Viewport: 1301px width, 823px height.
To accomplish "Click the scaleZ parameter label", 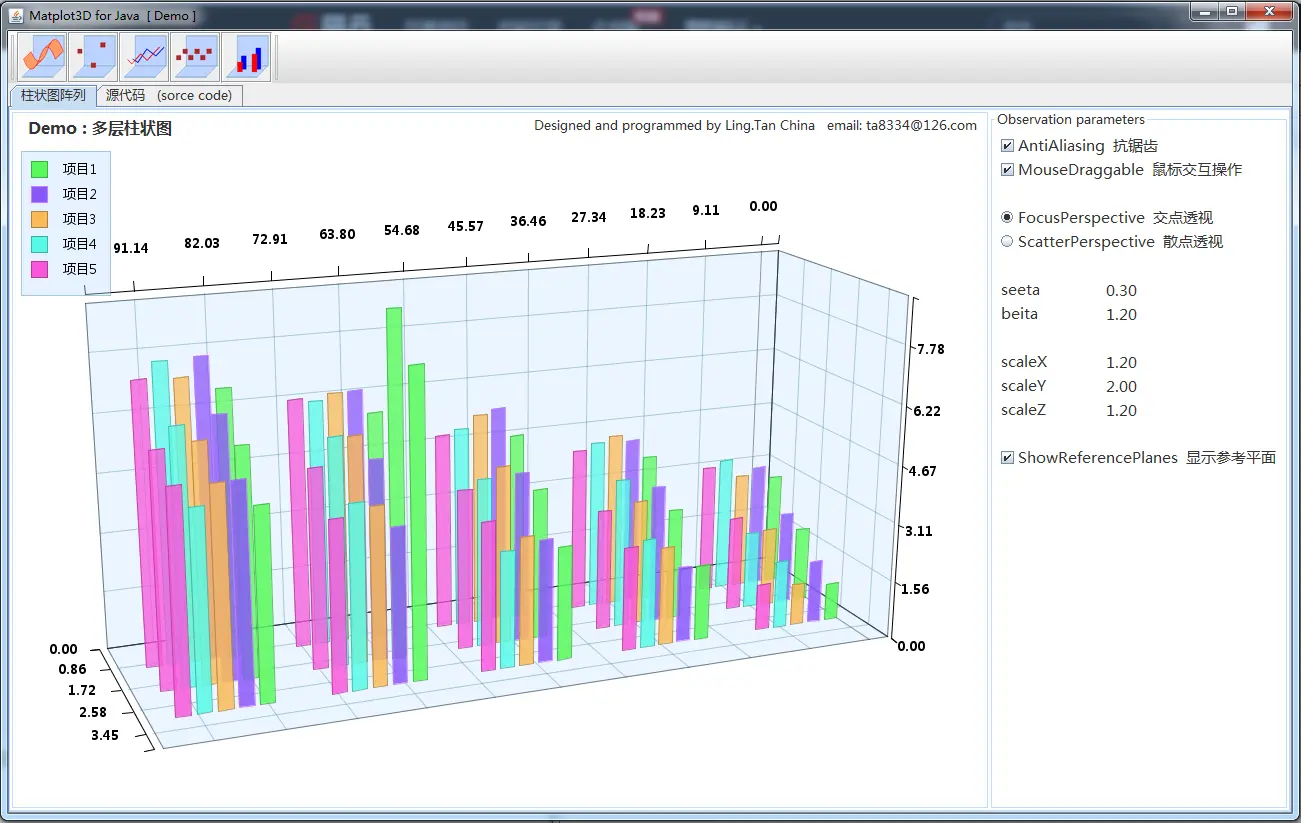I will [1024, 411].
